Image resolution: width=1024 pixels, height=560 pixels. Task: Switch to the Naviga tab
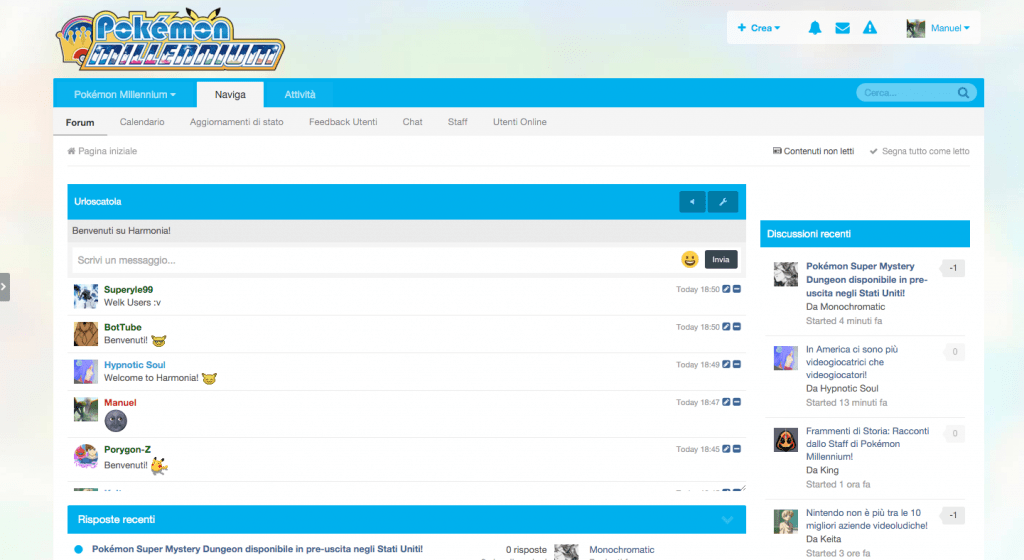231,95
